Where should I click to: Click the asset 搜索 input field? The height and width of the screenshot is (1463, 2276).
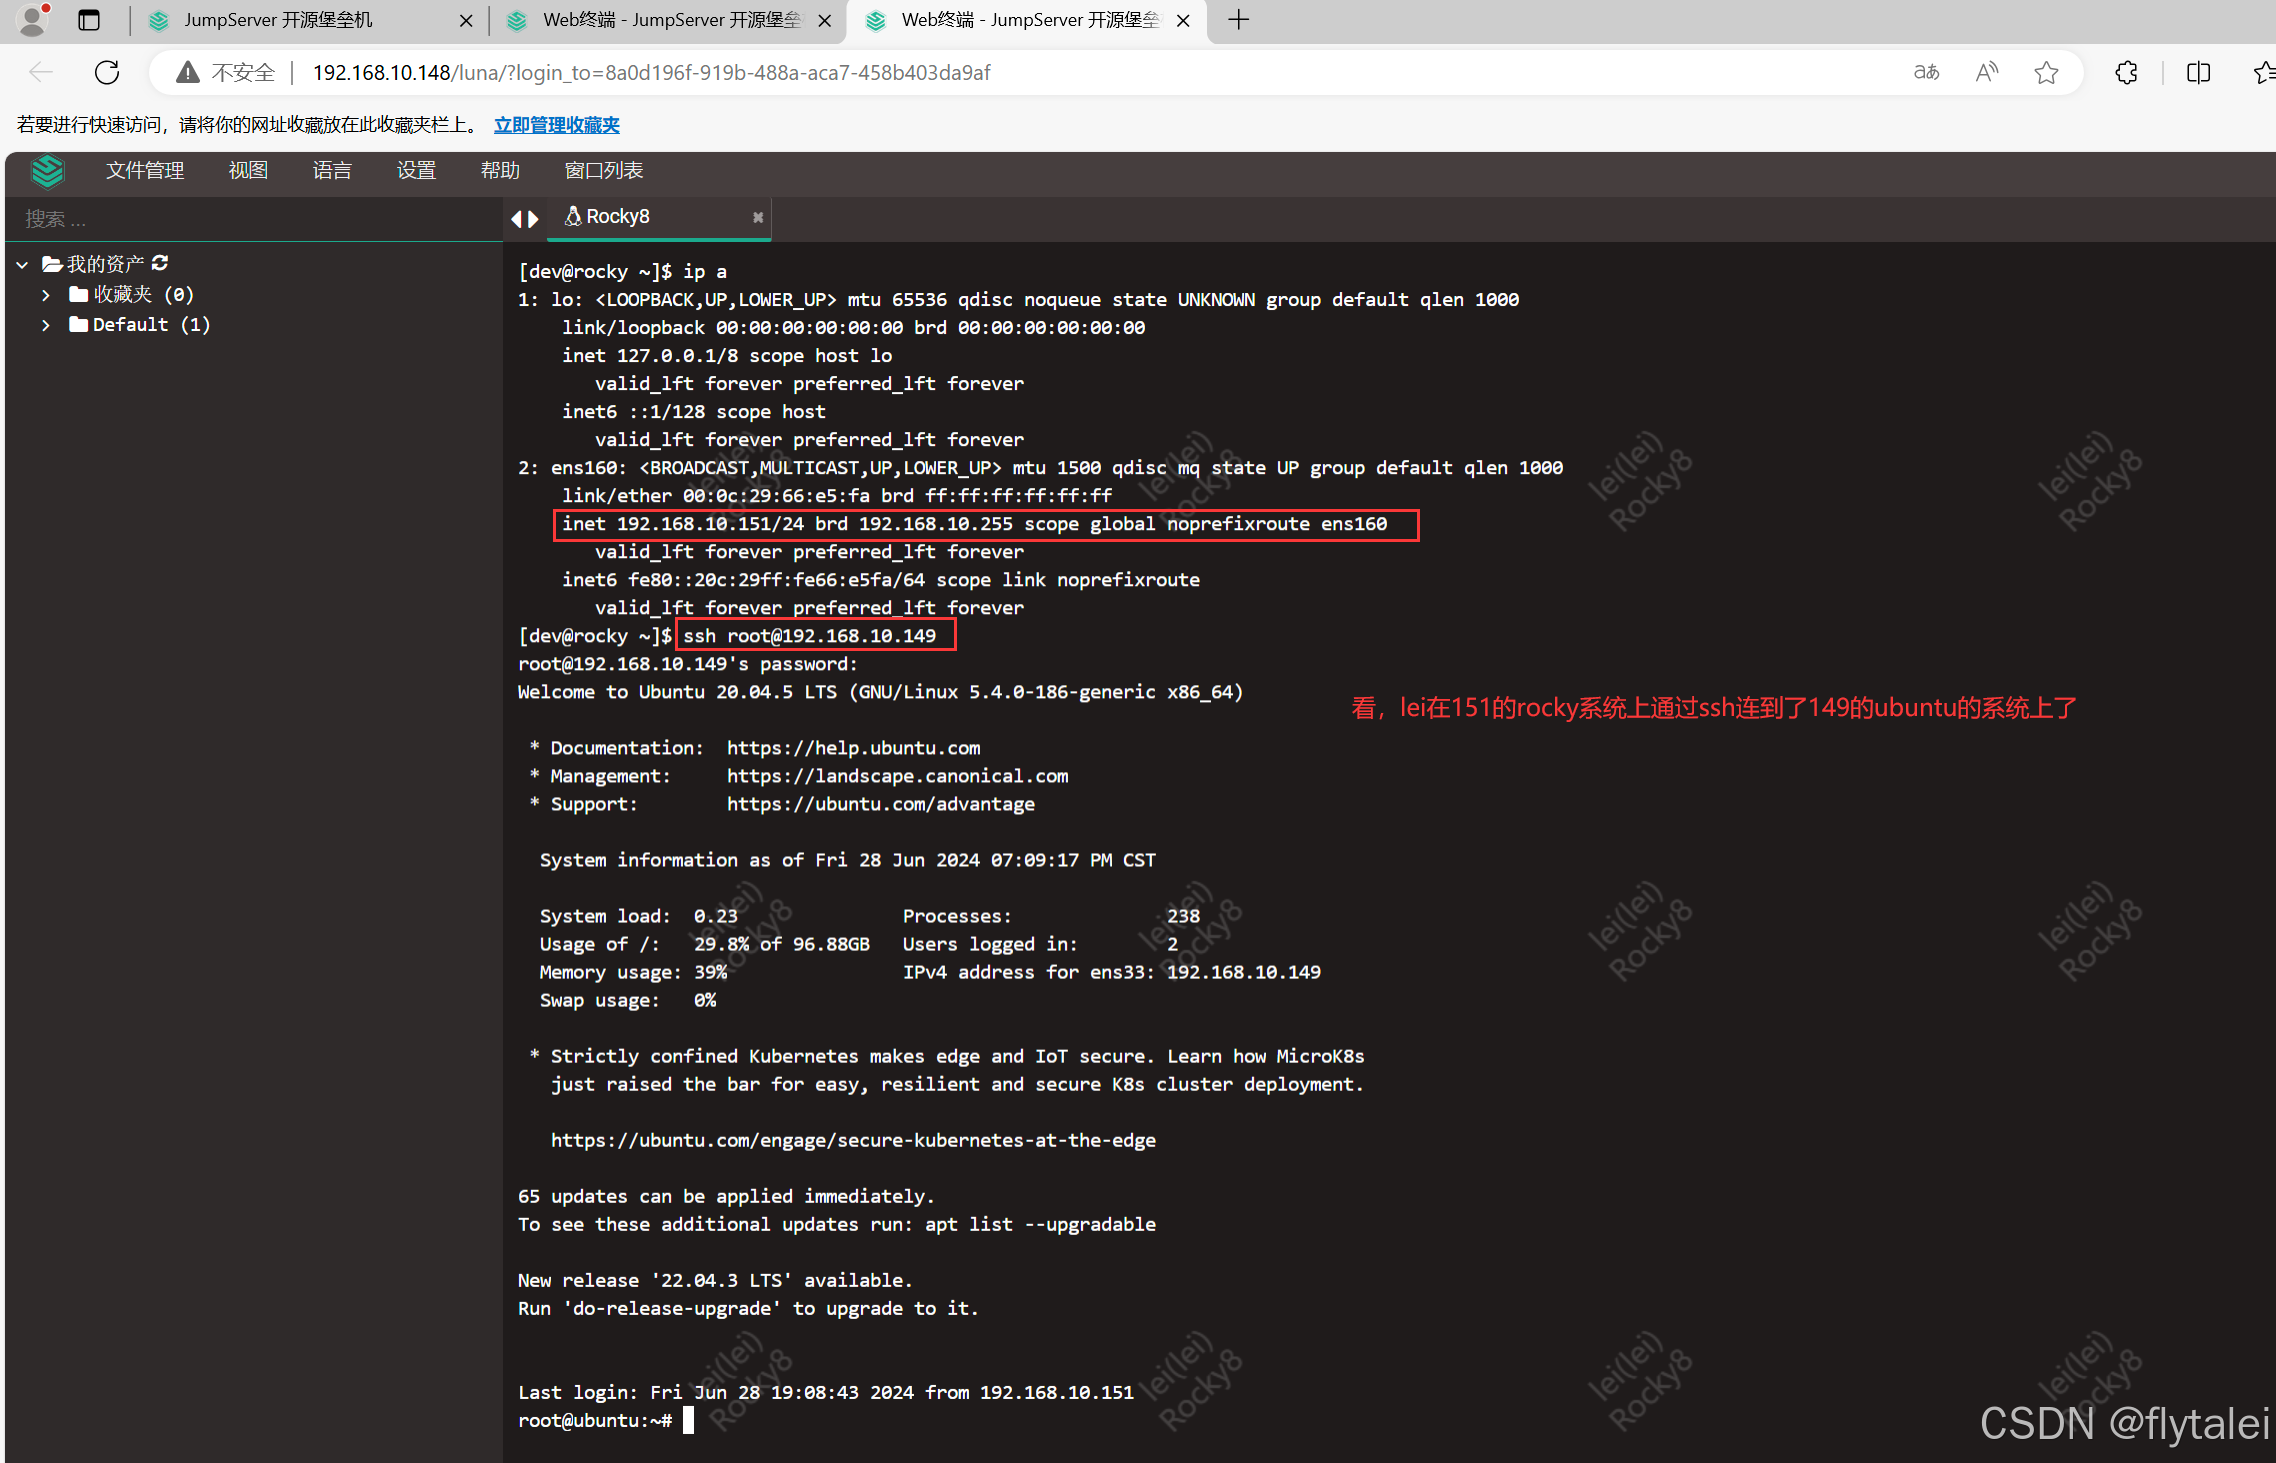(x=254, y=219)
